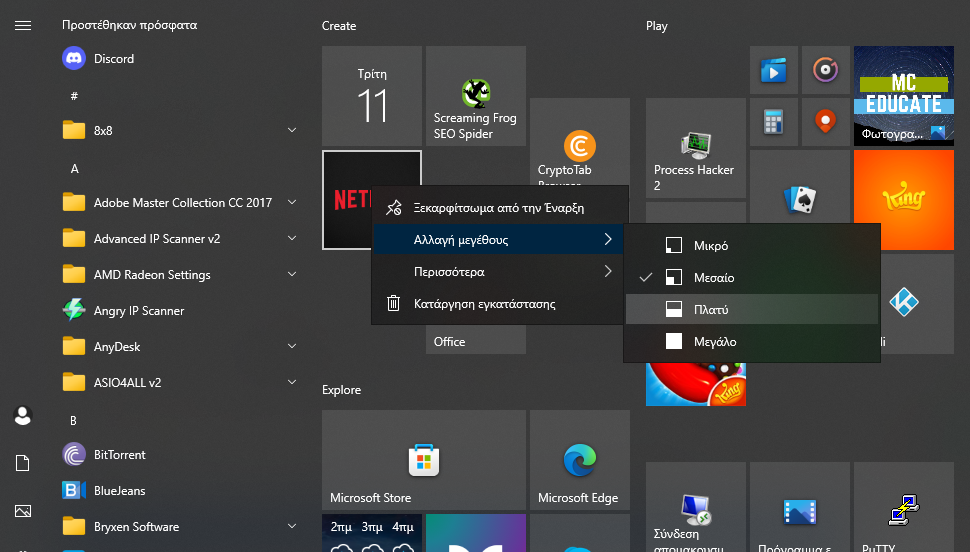Image resolution: width=970 pixels, height=552 pixels.
Task: Launch the Screaming Frog SEO Spider tile
Action: (x=475, y=96)
